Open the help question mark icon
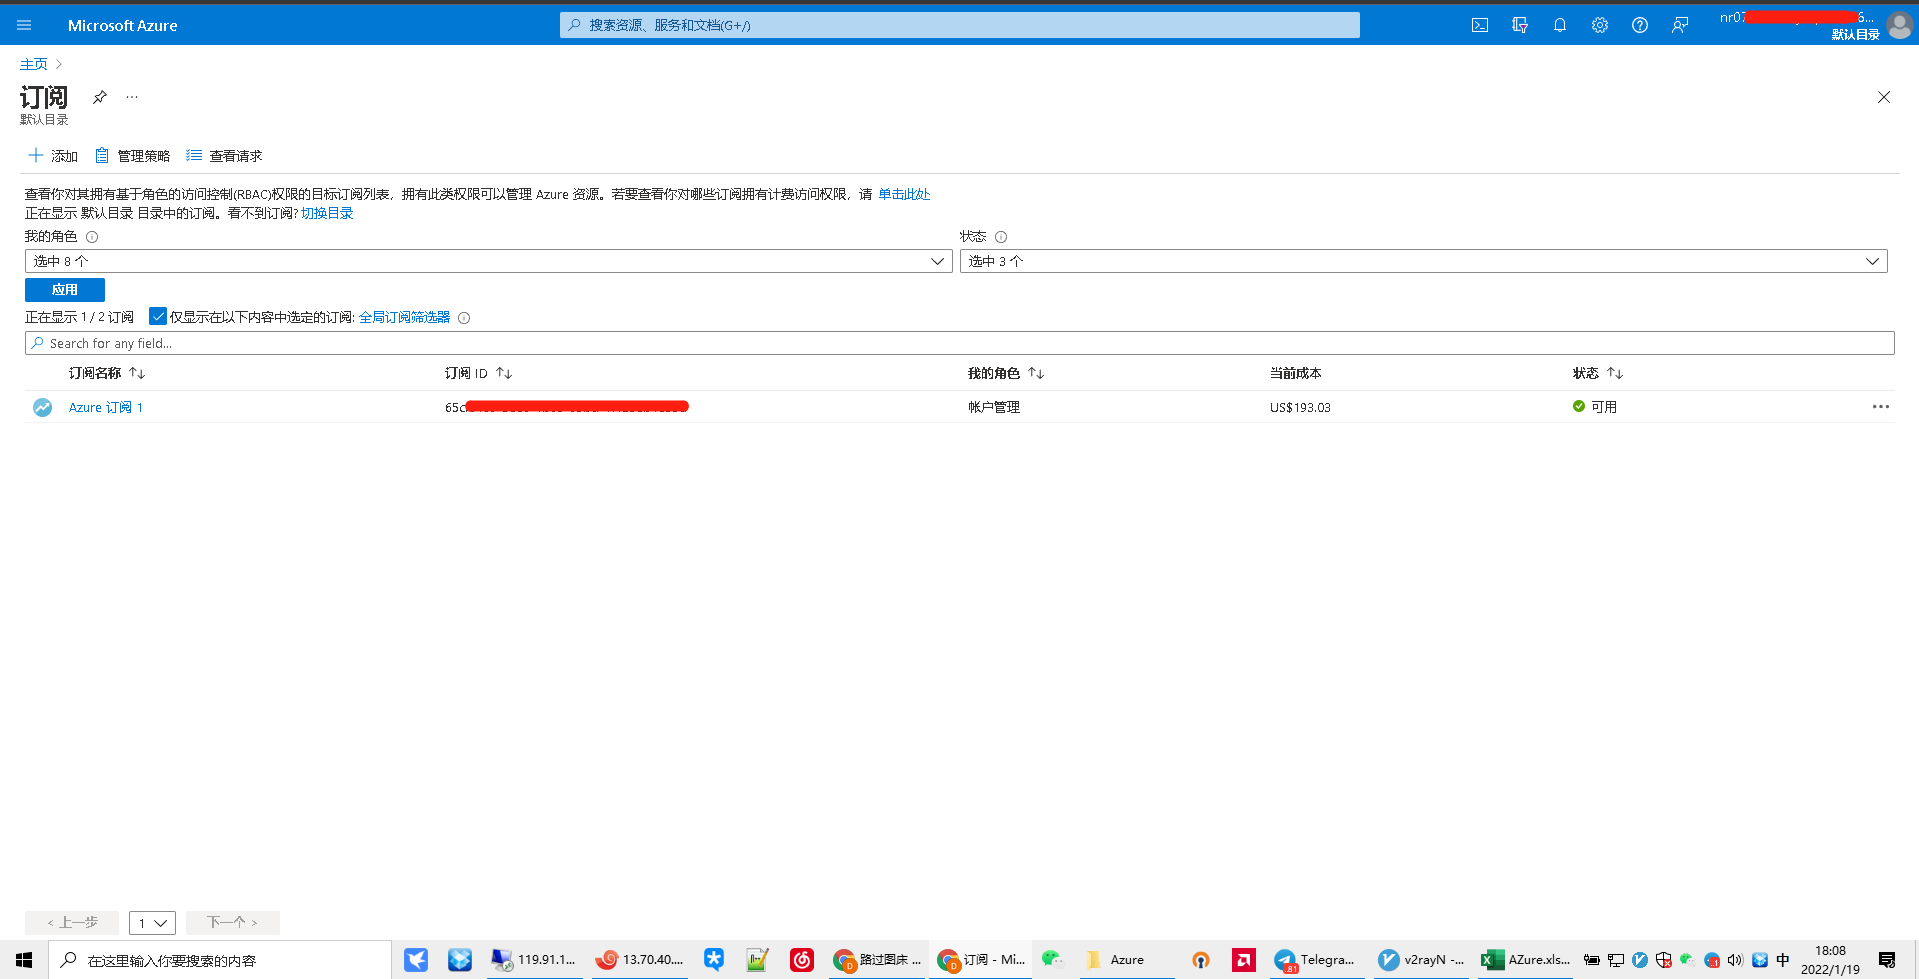The height and width of the screenshot is (979, 1919). 1640,25
